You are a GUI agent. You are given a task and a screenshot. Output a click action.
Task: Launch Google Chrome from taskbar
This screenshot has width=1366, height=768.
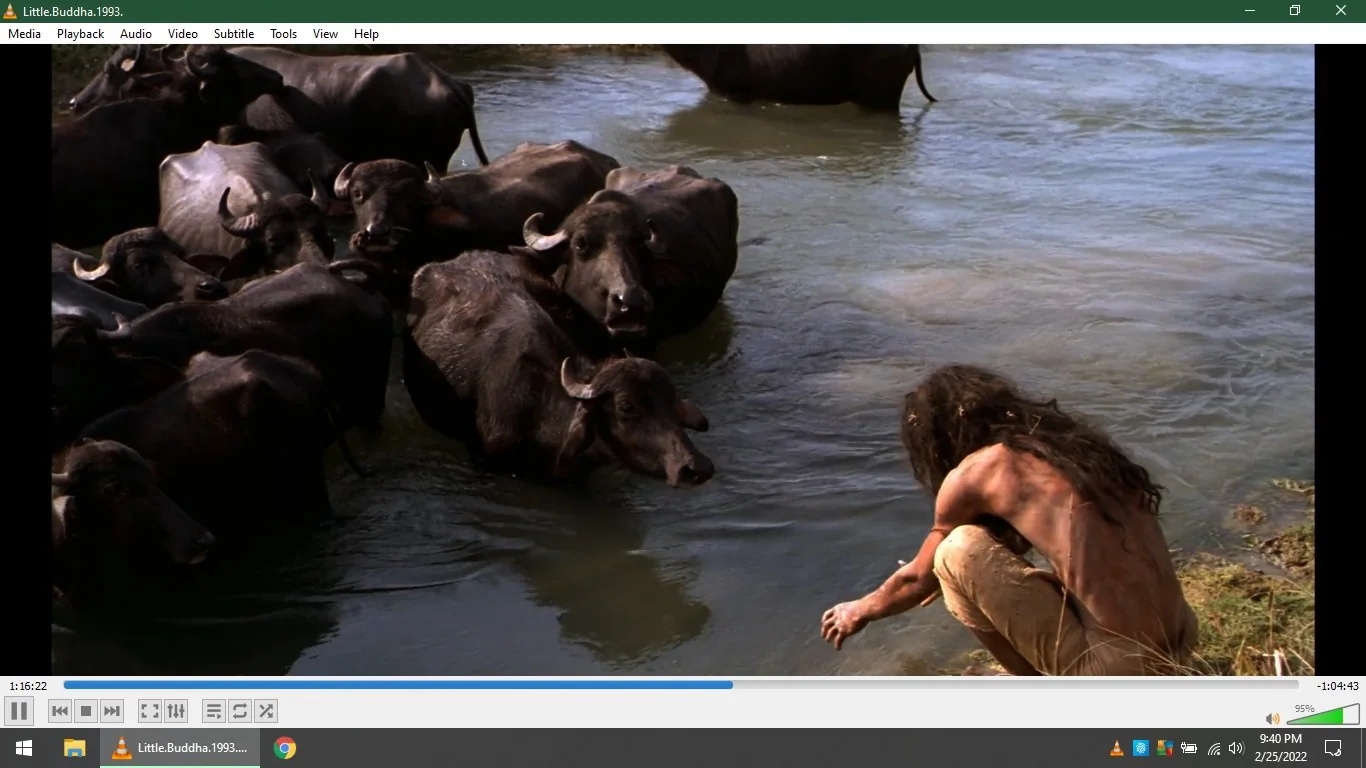(285, 748)
